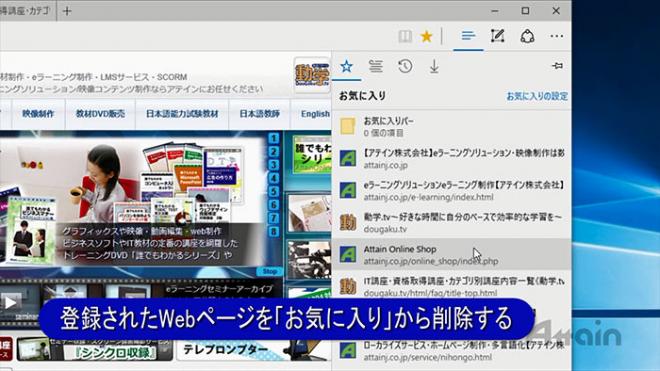Toggle the Hub panel icon
This screenshot has height=371, width=660.
pos(468,36)
